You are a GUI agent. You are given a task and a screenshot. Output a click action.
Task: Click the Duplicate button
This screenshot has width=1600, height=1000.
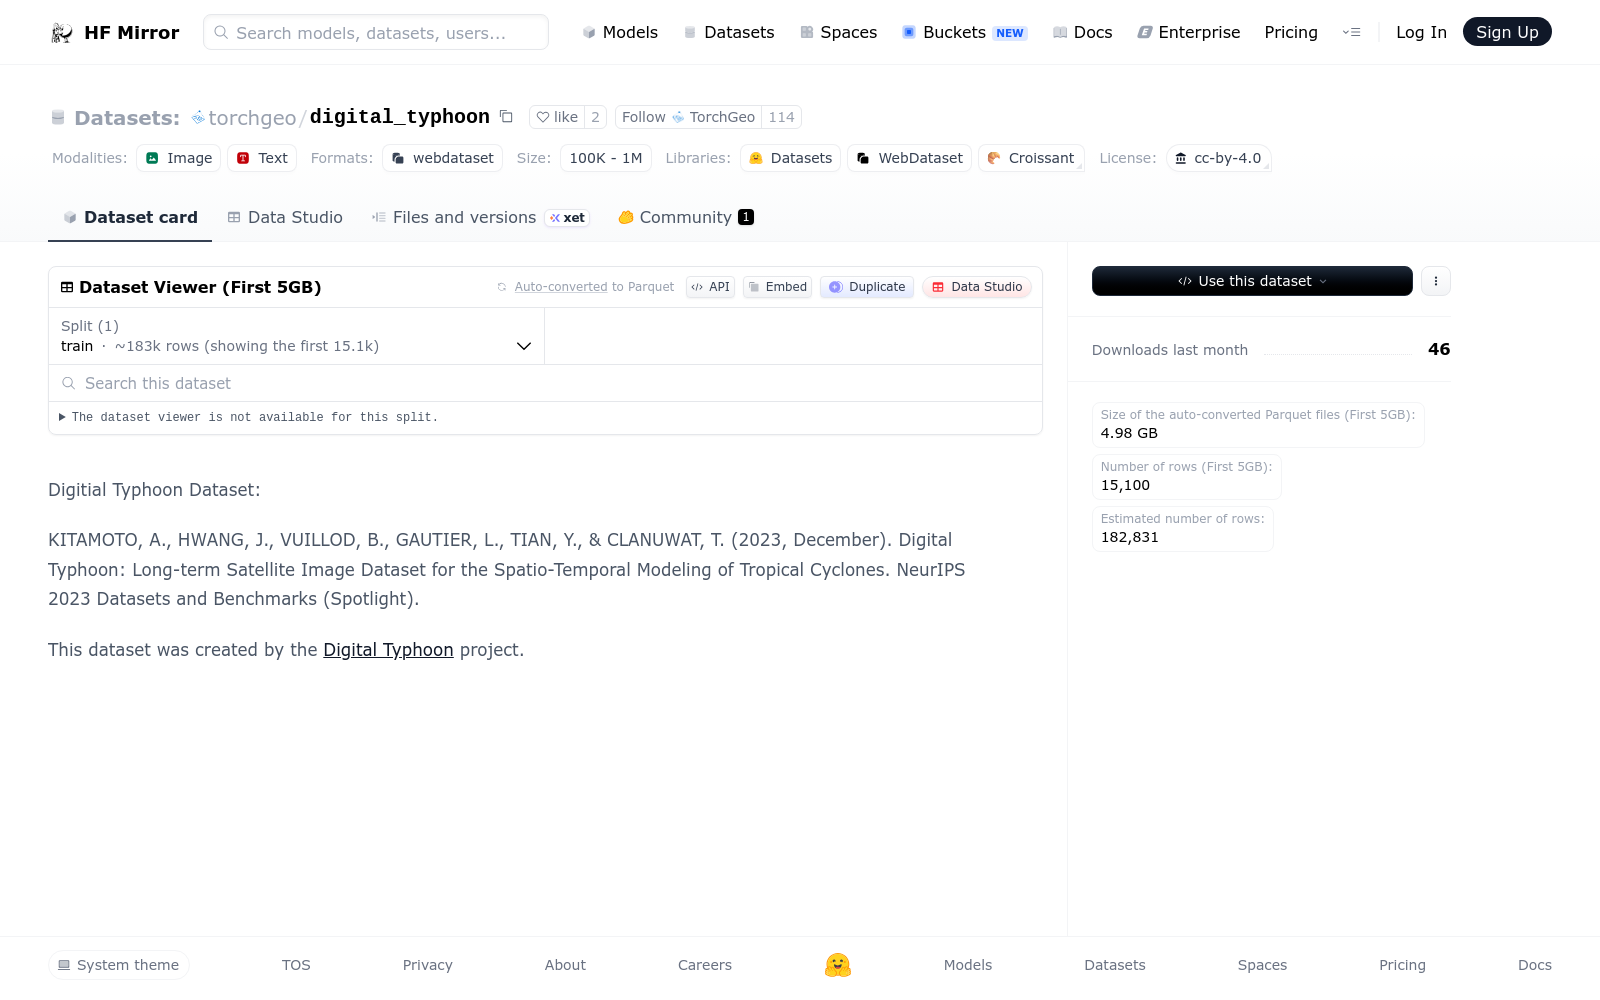pyautogui.click(x=867, y=287)
